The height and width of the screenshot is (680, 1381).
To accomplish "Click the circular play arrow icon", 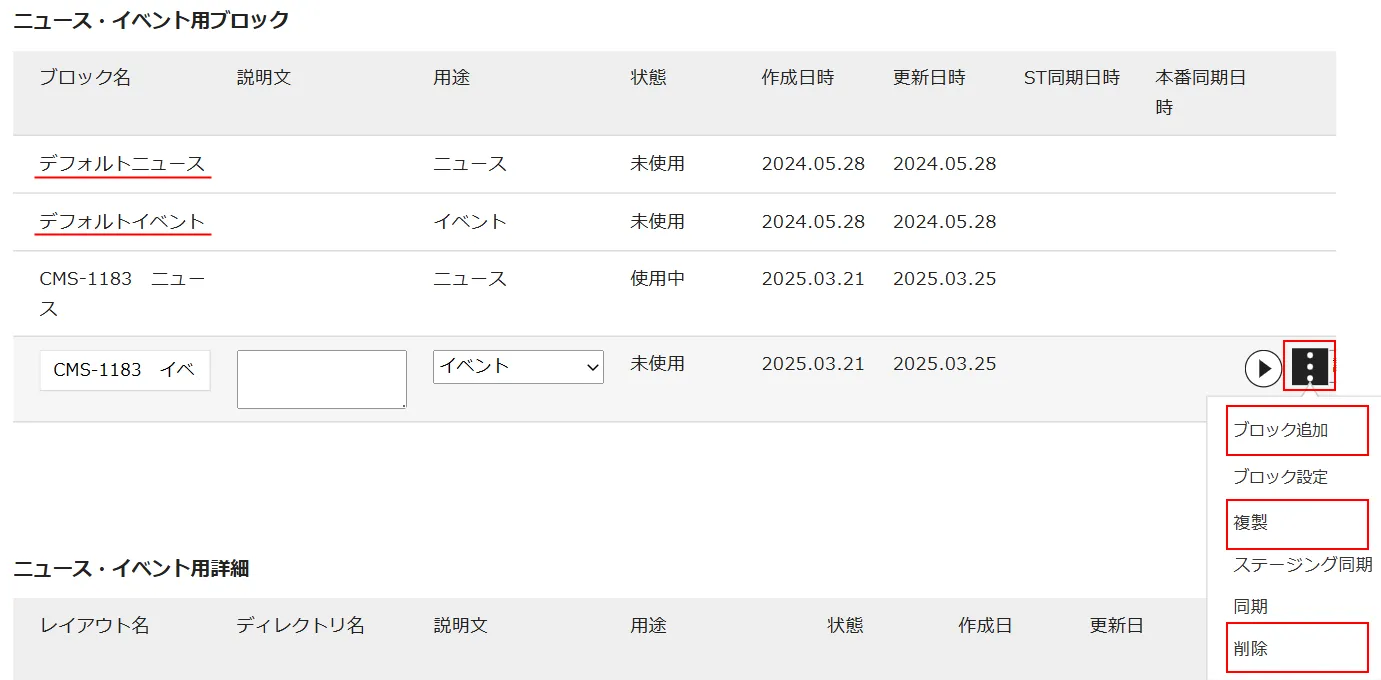I will (x=1263, y=368).
